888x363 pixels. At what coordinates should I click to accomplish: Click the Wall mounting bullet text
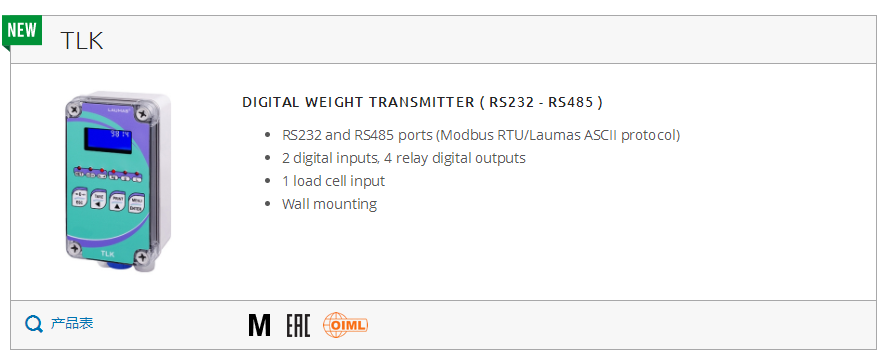(x=330, y=204)
